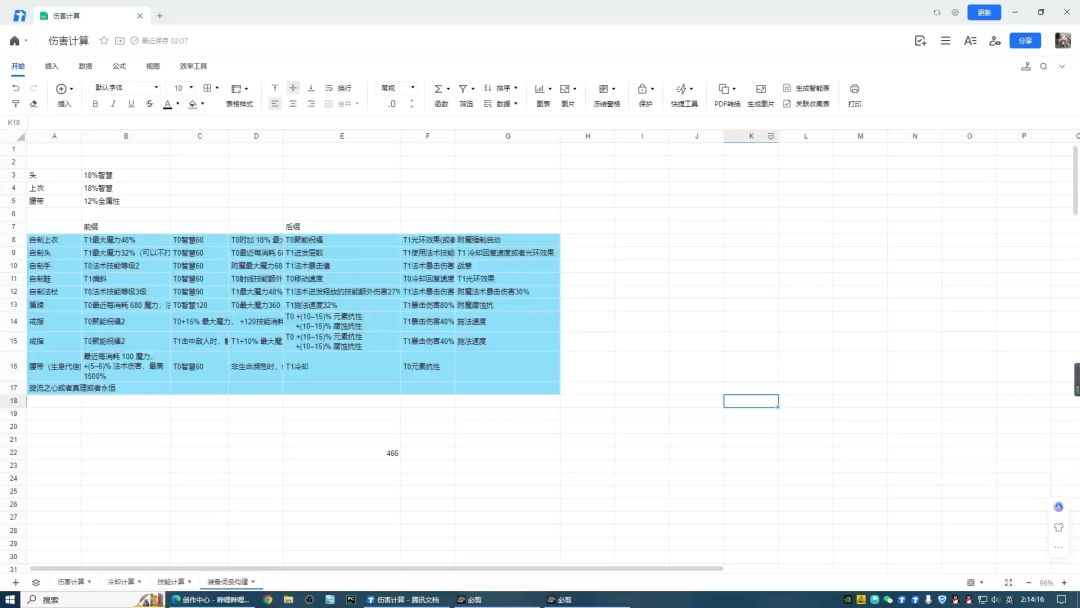The image size is (1080, 608).
Task: Toggle 换行 text wrapping
Action: 338,88
